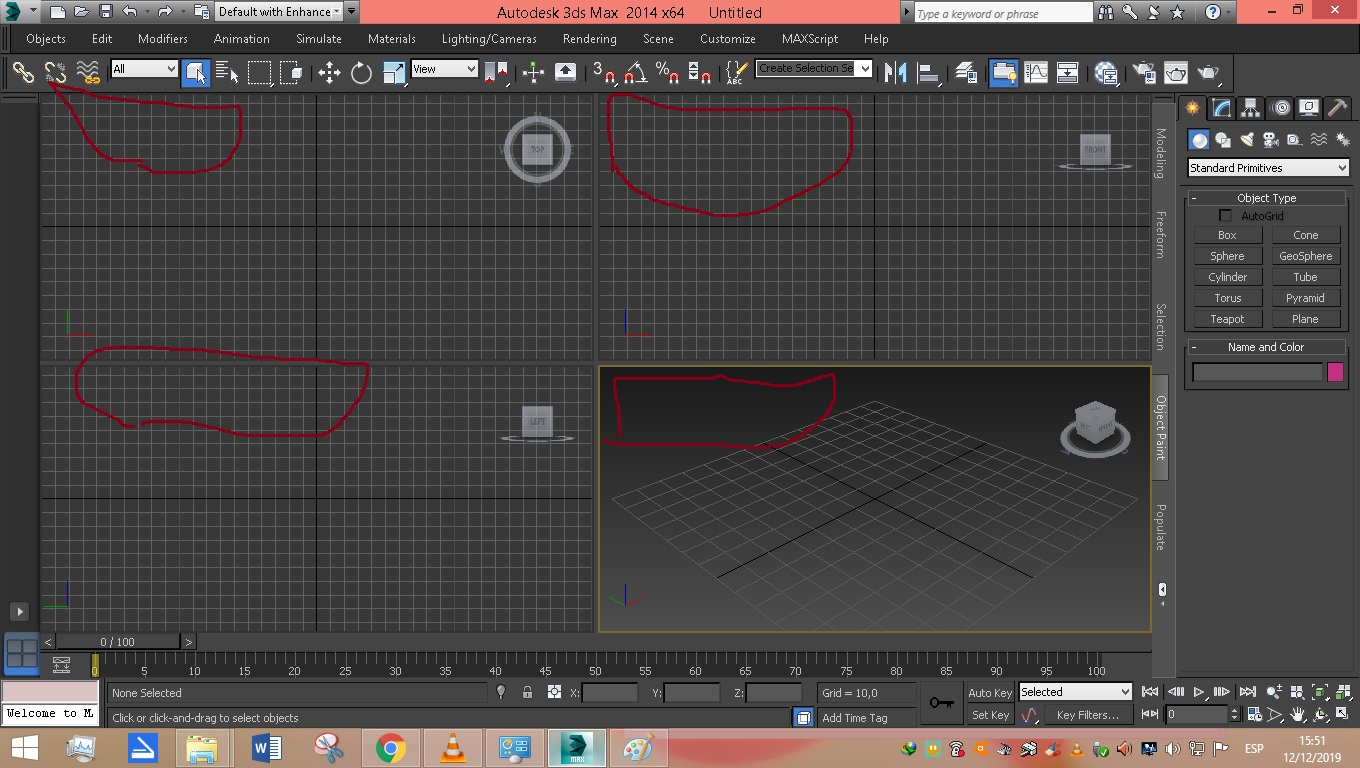The width and height of the screenshot is (1360, 768).
Task: Open the Create Selection Set dropdown
Action: pyautogui.click(x=814, y=68)
